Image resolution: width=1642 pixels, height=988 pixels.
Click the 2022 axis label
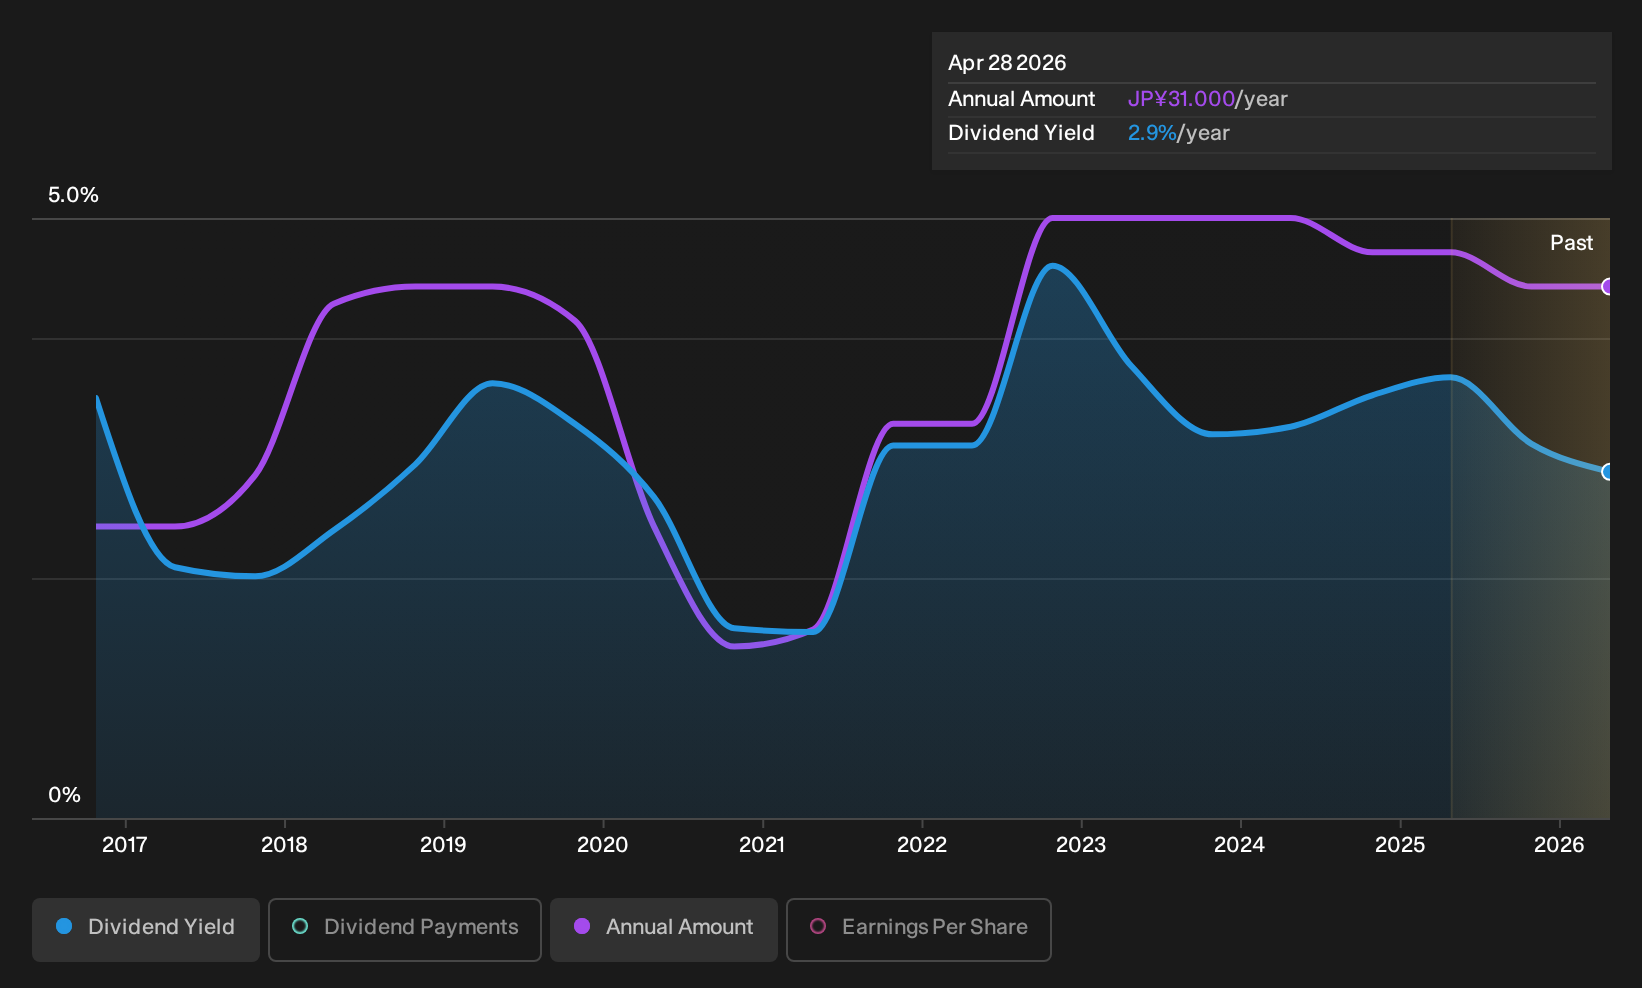tap(922, 845)
